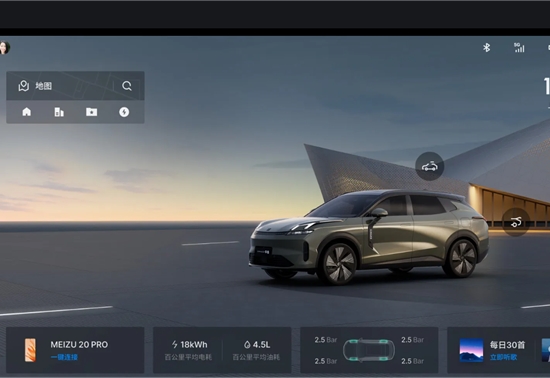Open the 5G signal indicator
The height and width of the screenshot is (378, 550).
click(x=519, y=48)
